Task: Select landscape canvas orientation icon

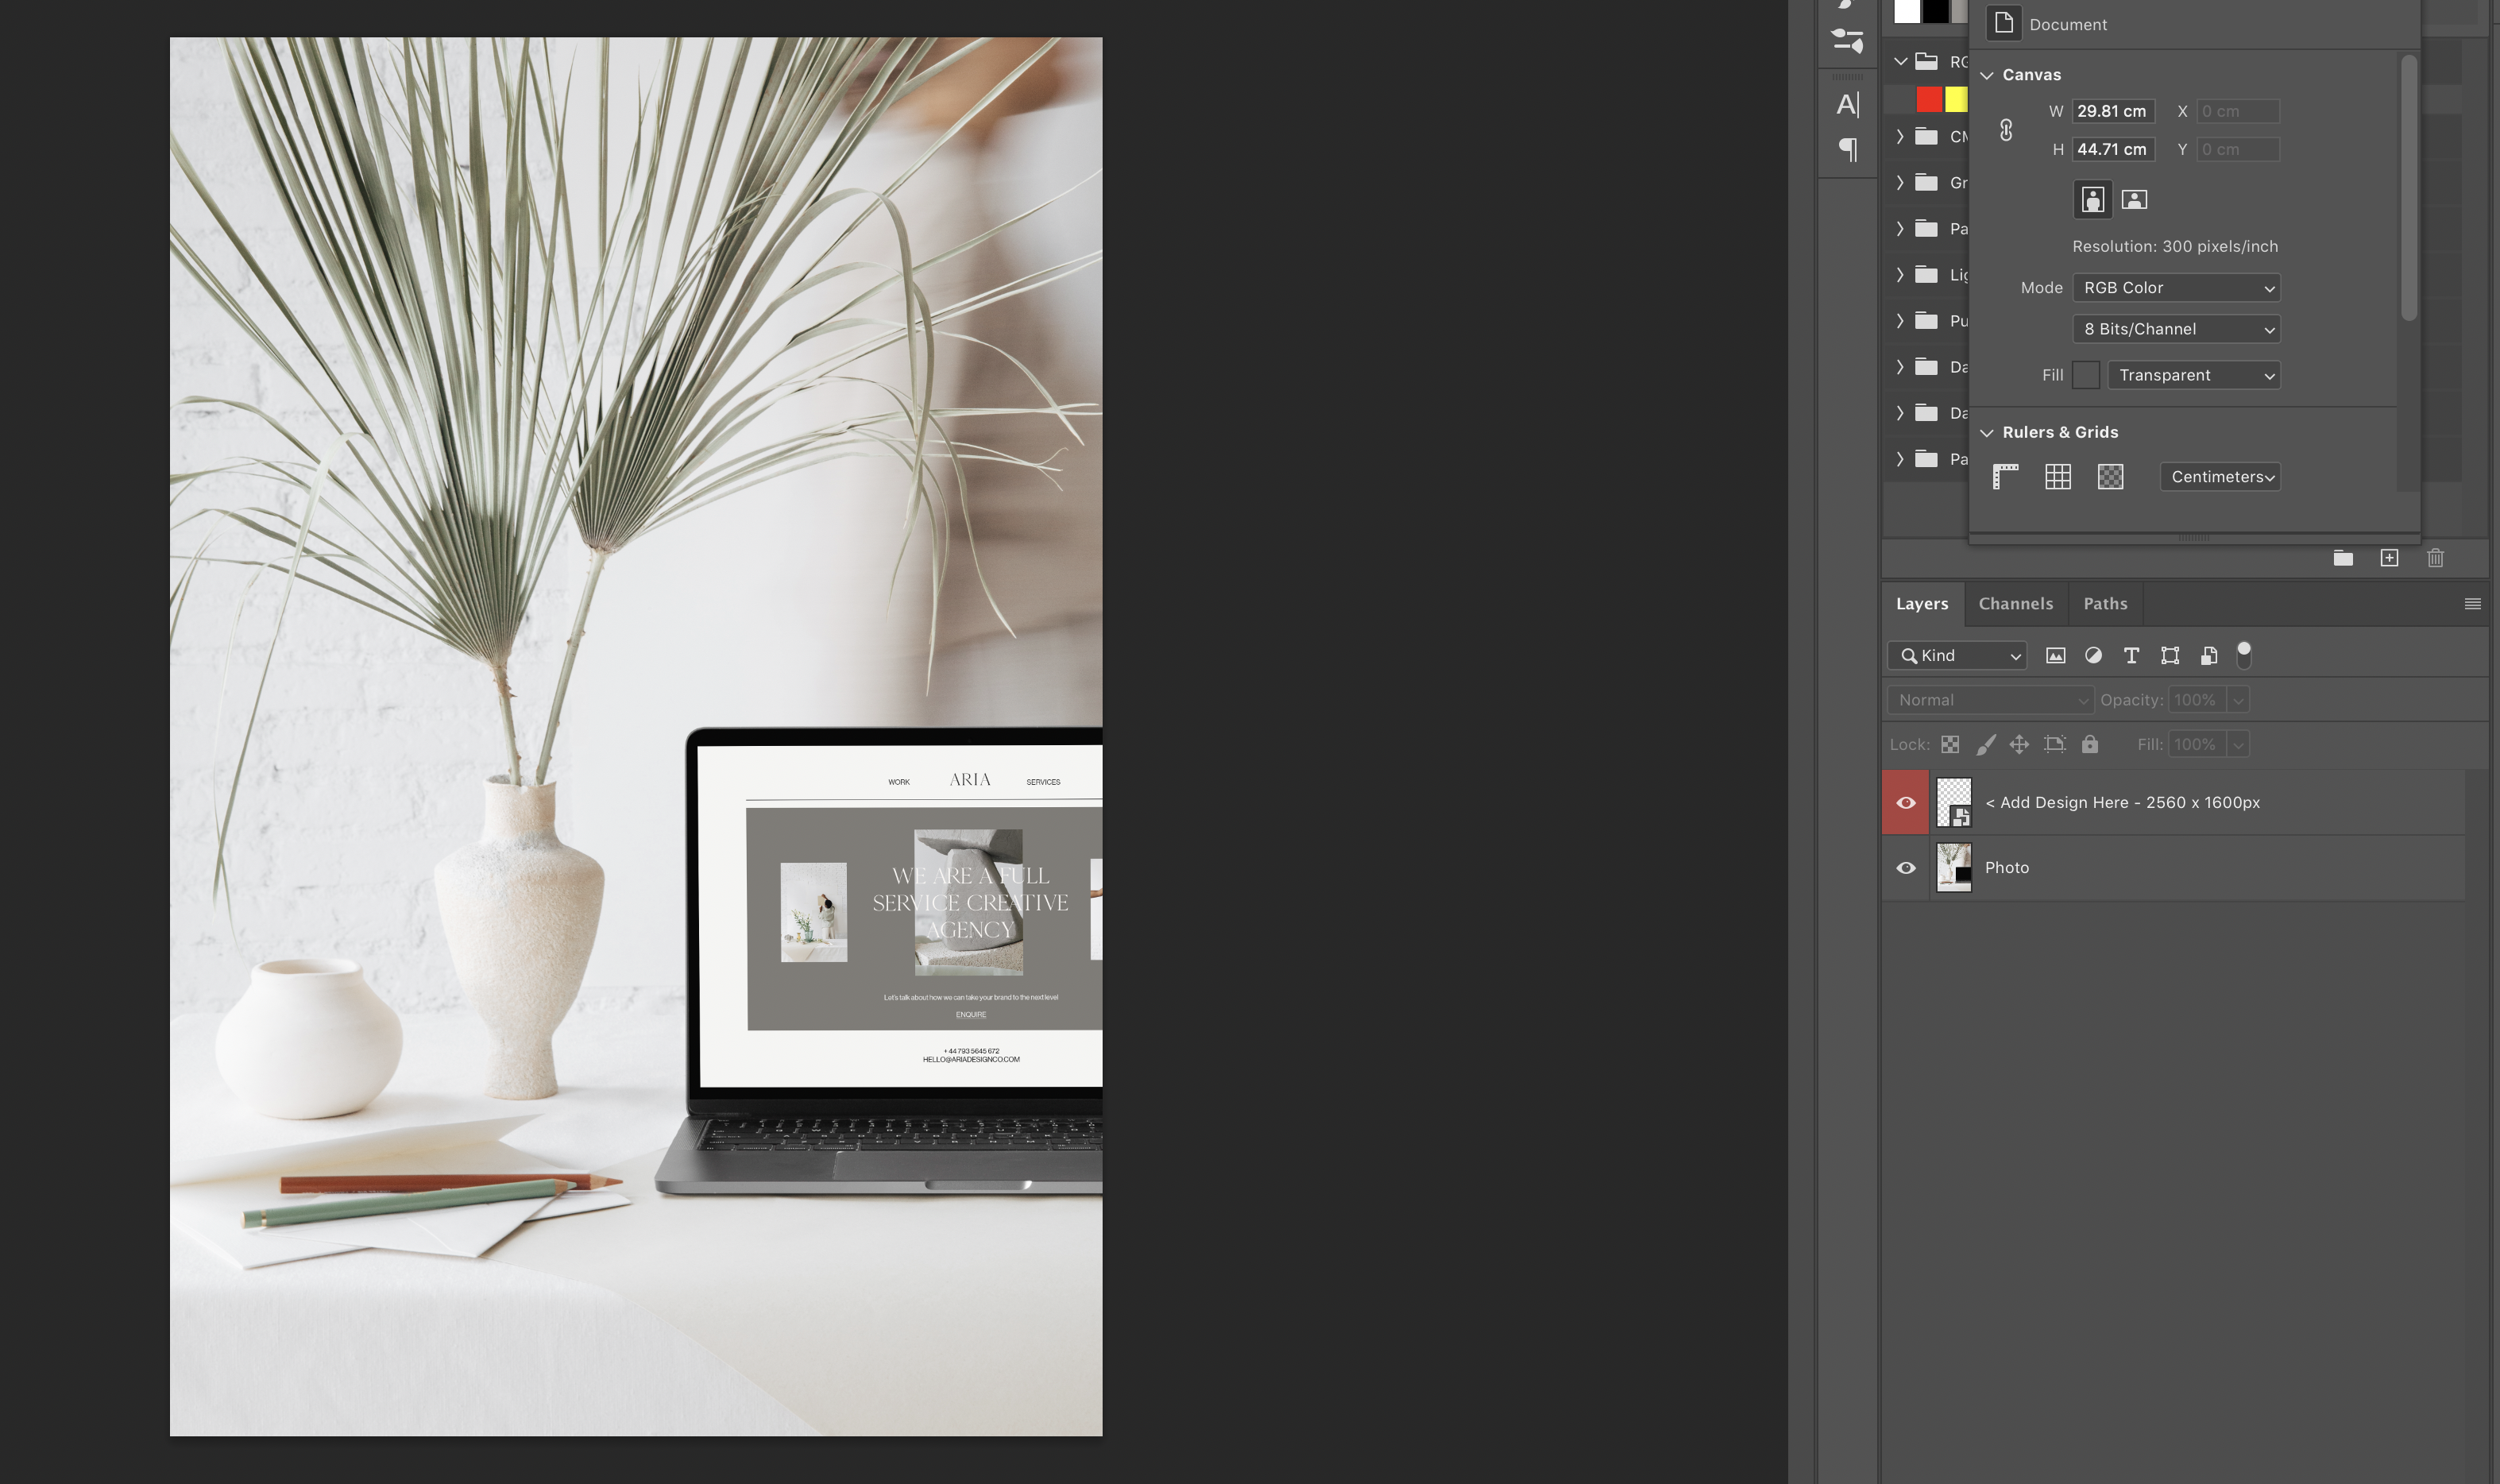Action: (2134, 200)
